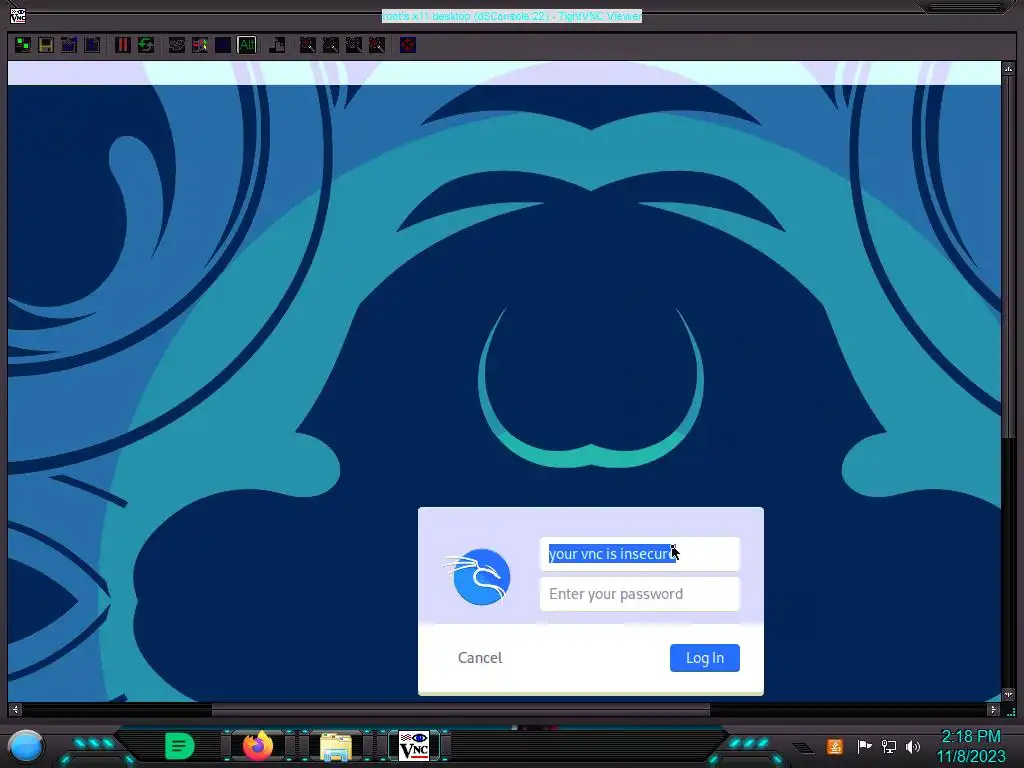The width and height of the screenshot is (1024, 768).
Task: Click the vertical scrollbar down arrow
Action: tap(1008, 695)
